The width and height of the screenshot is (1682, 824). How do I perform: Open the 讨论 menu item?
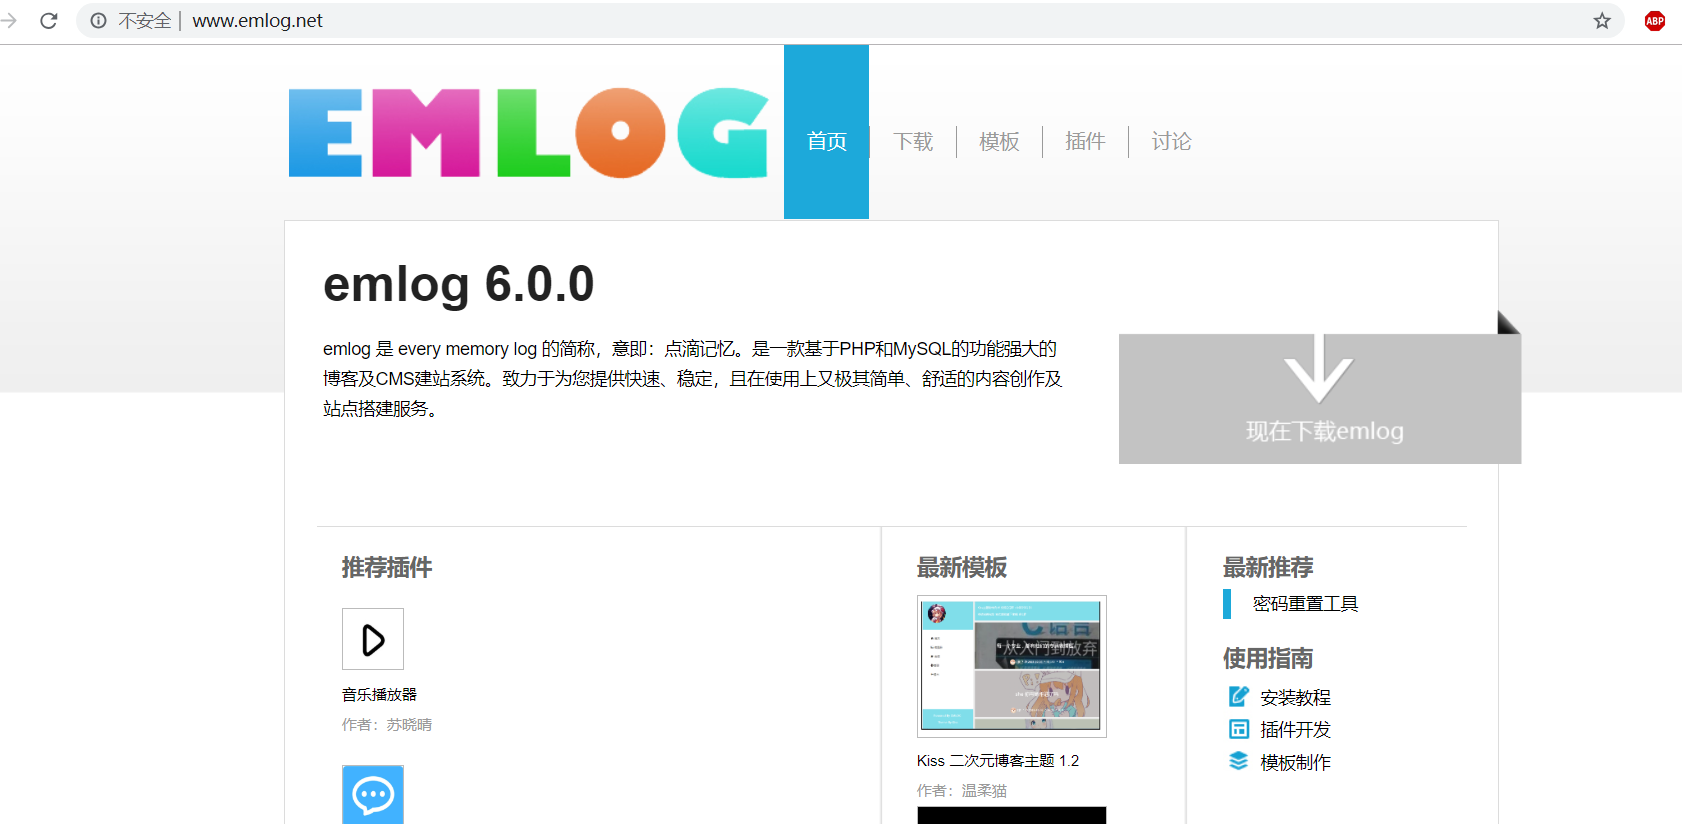point(1171,142)
